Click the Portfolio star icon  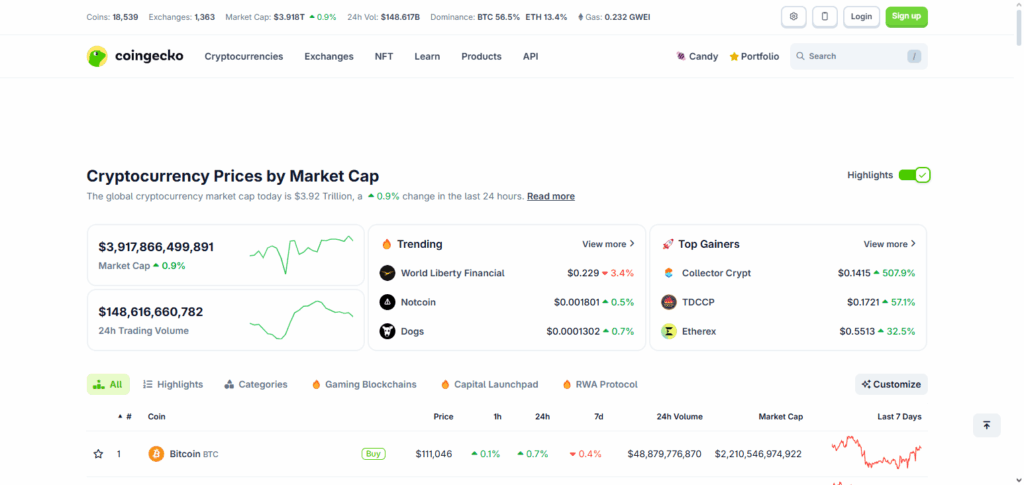click(x=734, y=57)
